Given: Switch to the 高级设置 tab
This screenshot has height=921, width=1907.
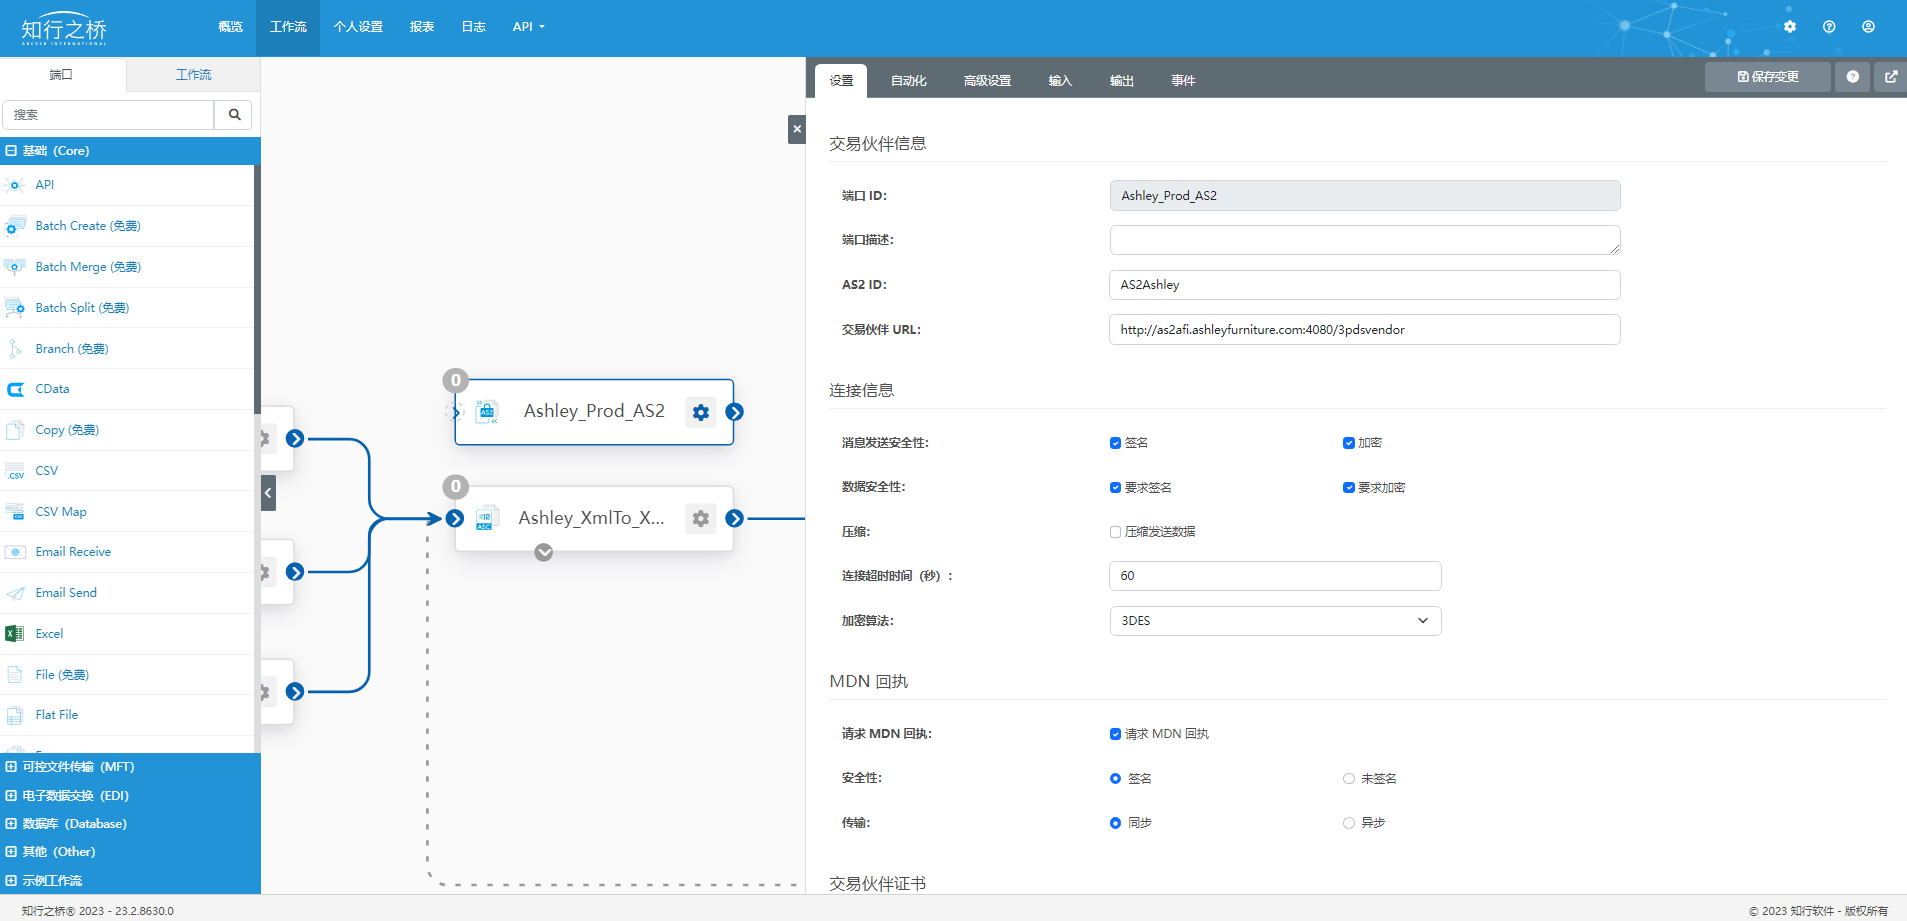Looking at the screenshot, I should pos(987,81).
